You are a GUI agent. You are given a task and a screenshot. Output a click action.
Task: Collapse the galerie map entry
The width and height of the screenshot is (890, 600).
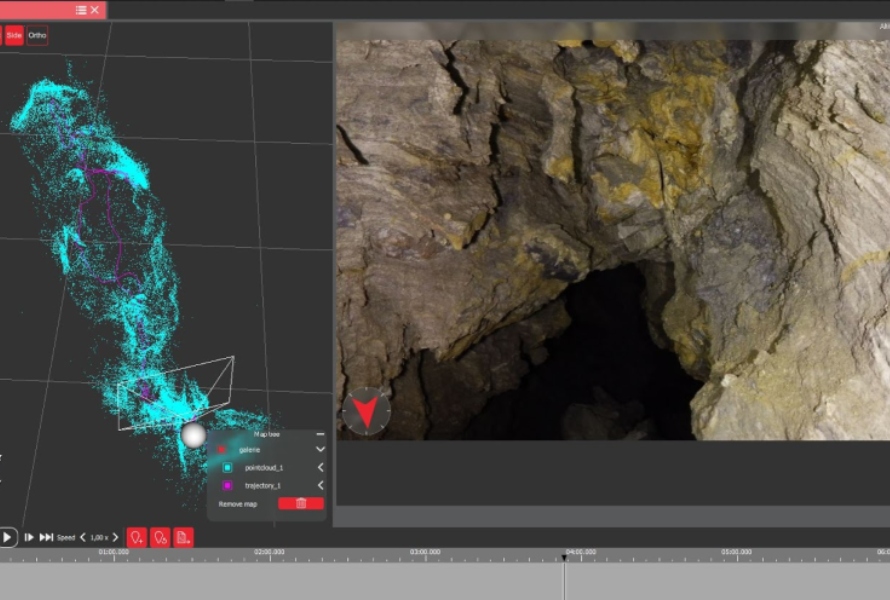320,450
